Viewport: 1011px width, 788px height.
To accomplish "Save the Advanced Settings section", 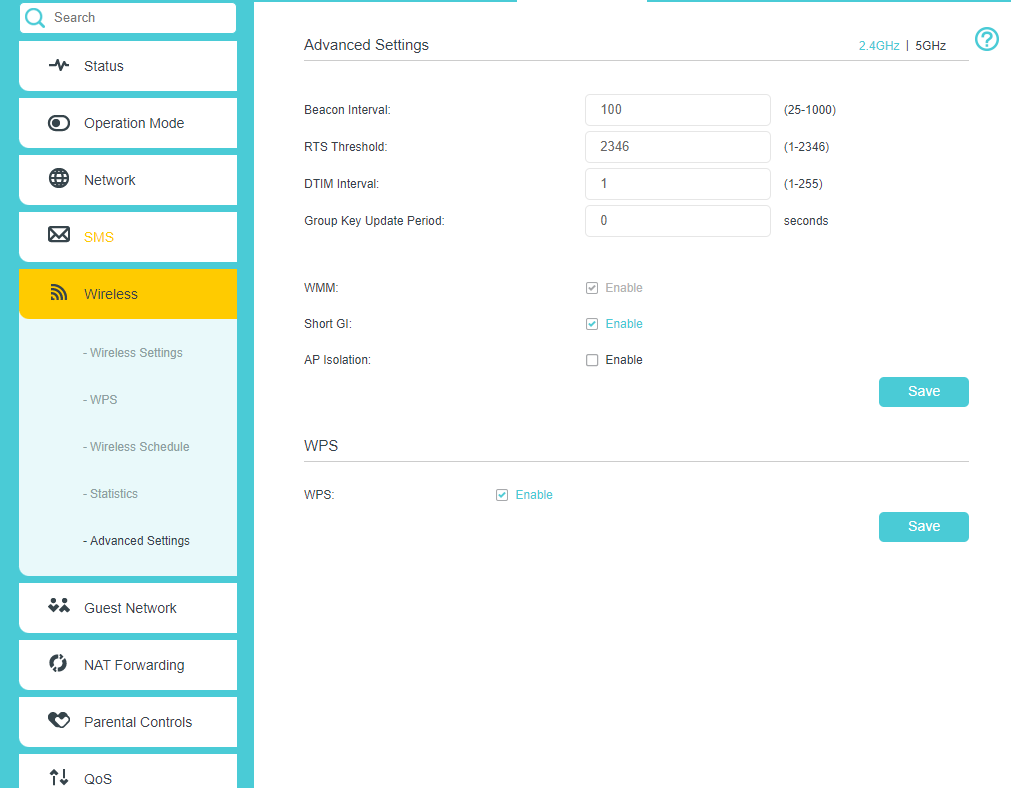I will [x=923, y=391].
